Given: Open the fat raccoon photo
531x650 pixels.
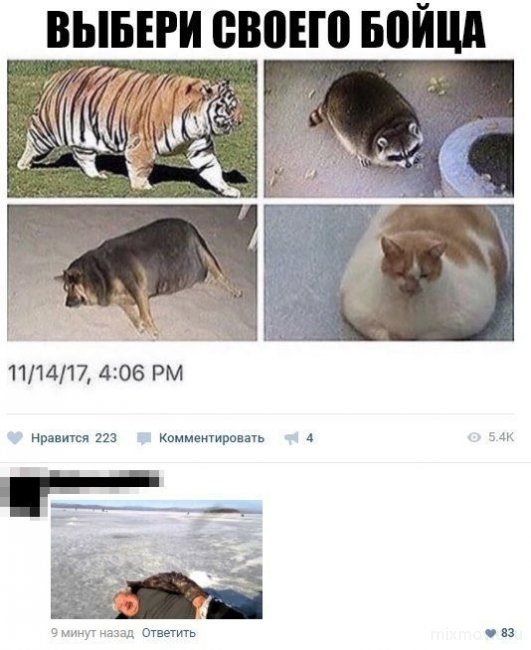Looking at the screenshot, I should click(389, 129).
